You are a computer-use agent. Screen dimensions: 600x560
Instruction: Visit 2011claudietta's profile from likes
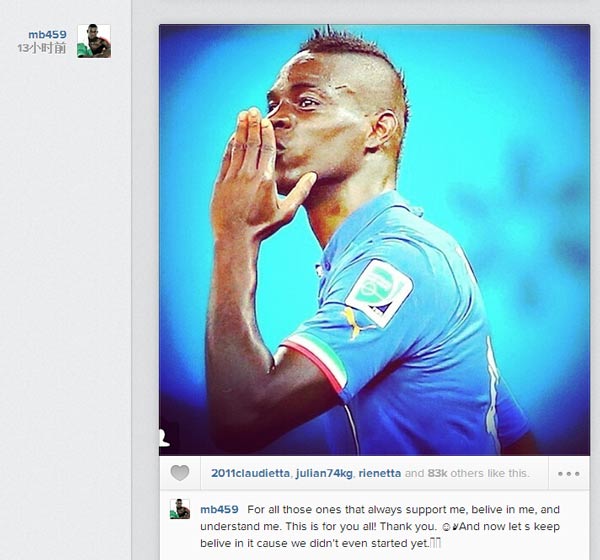(x=250, y=473)
